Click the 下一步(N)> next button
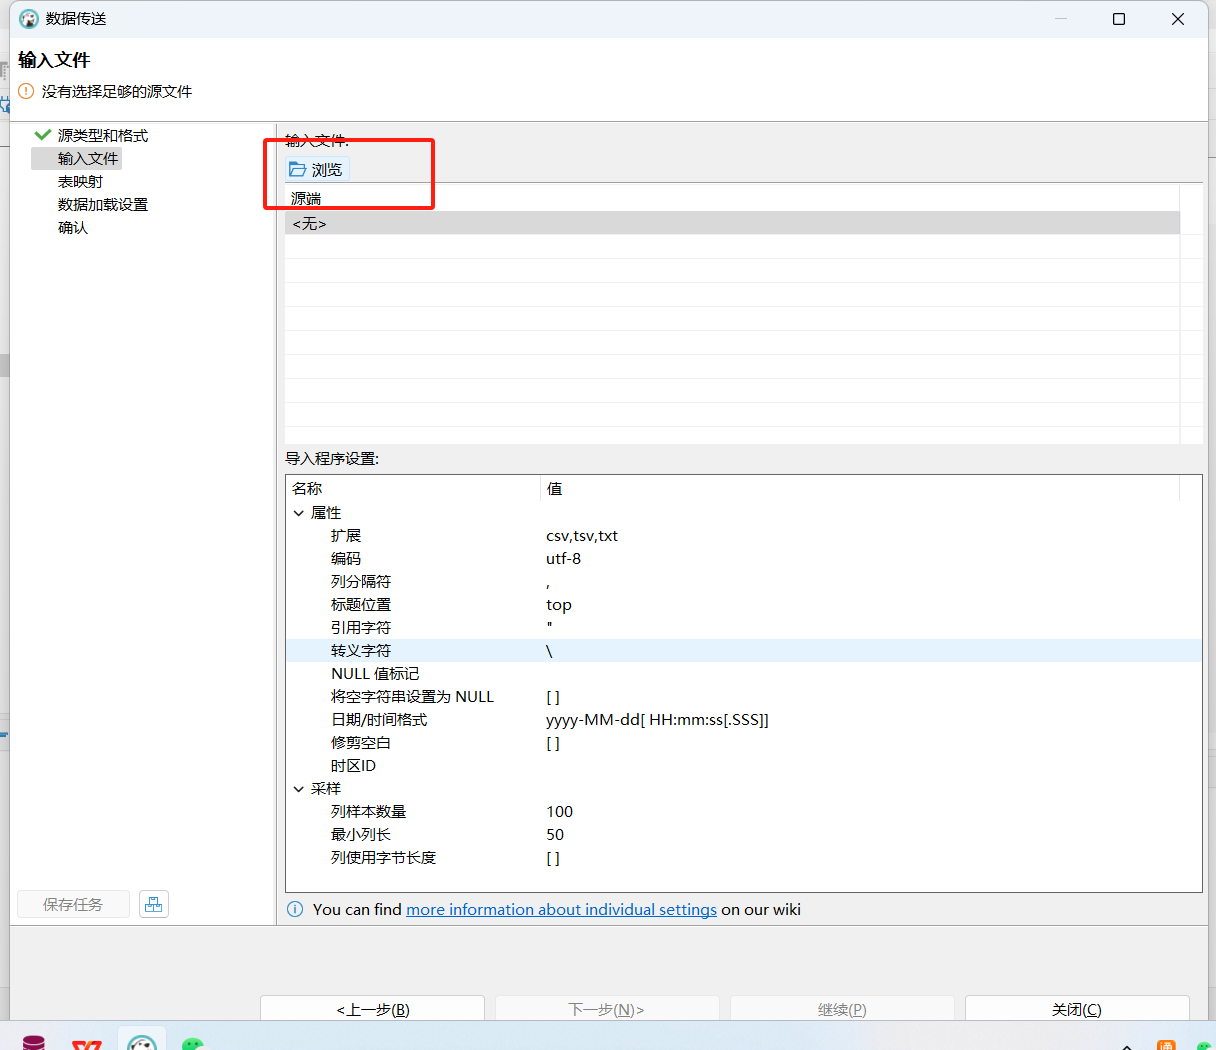Image resolution: width=1216 pixels, height=1050 pixels. [607, 1008]
